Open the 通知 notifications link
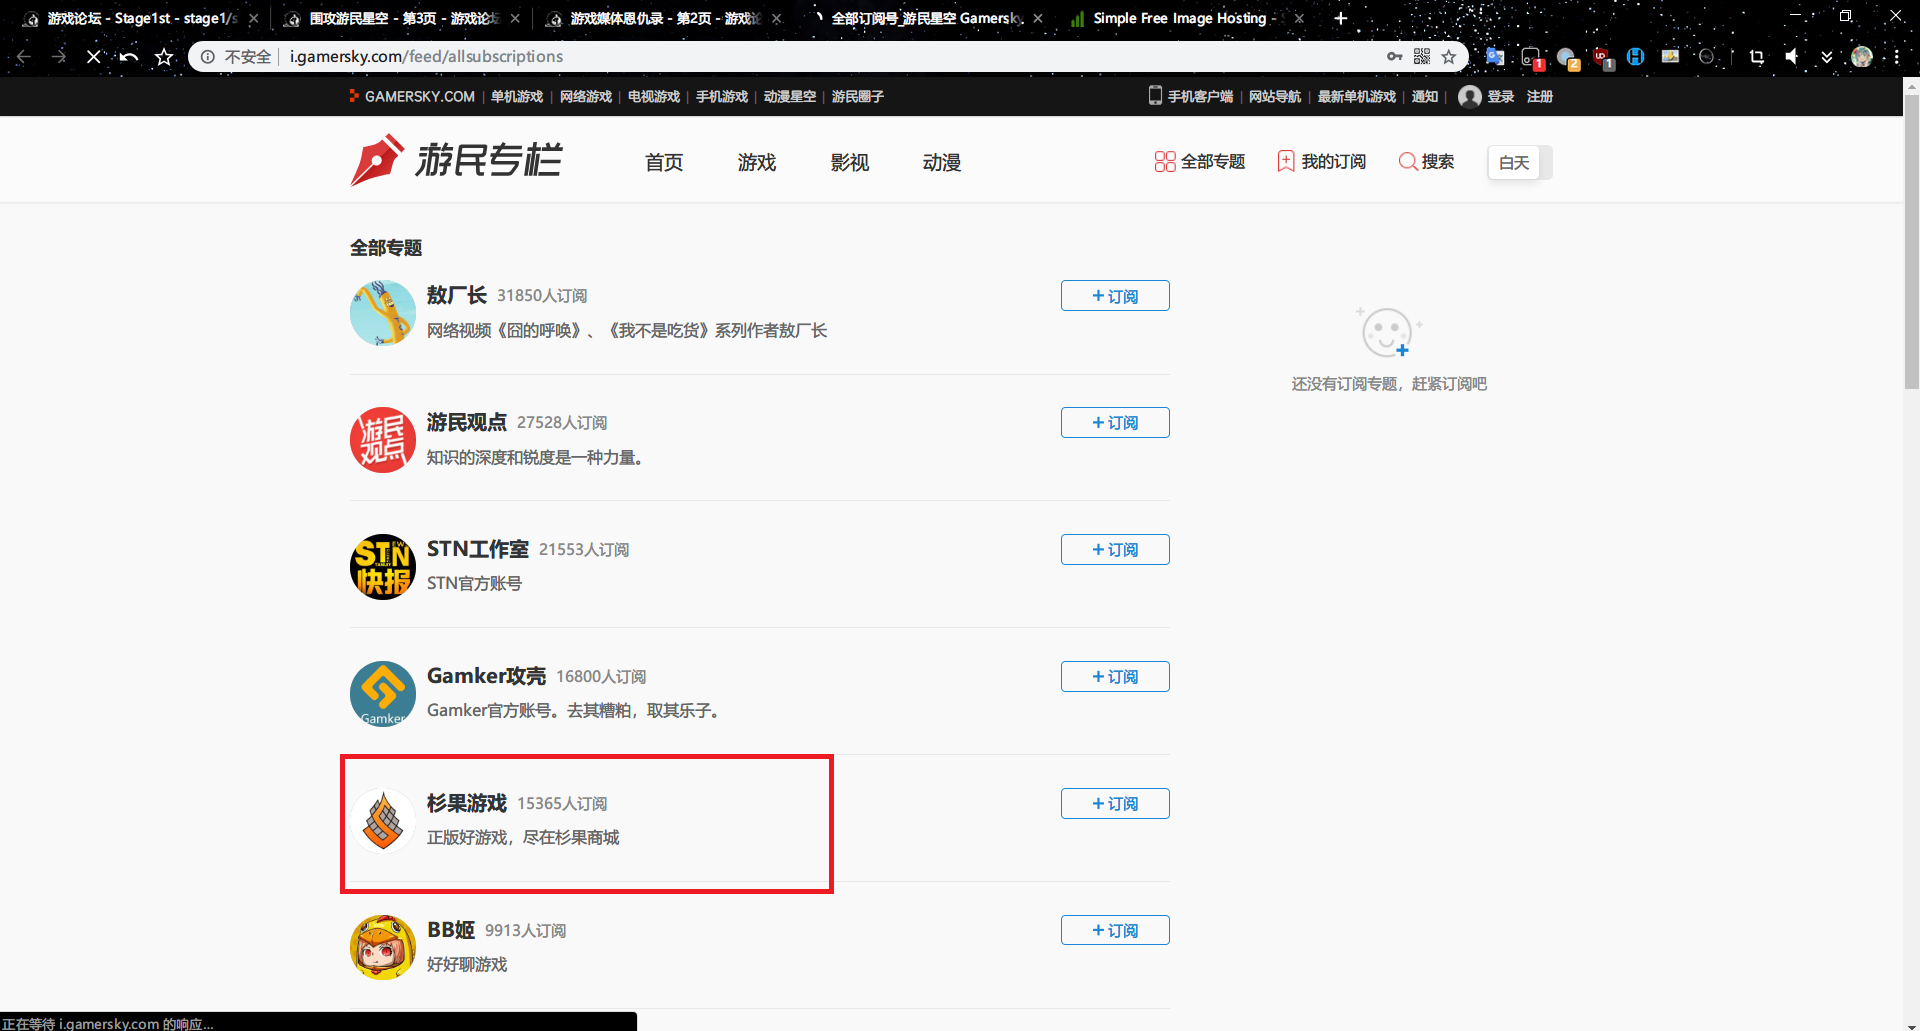The image size is (1920, 1031). coord(1425,97)
